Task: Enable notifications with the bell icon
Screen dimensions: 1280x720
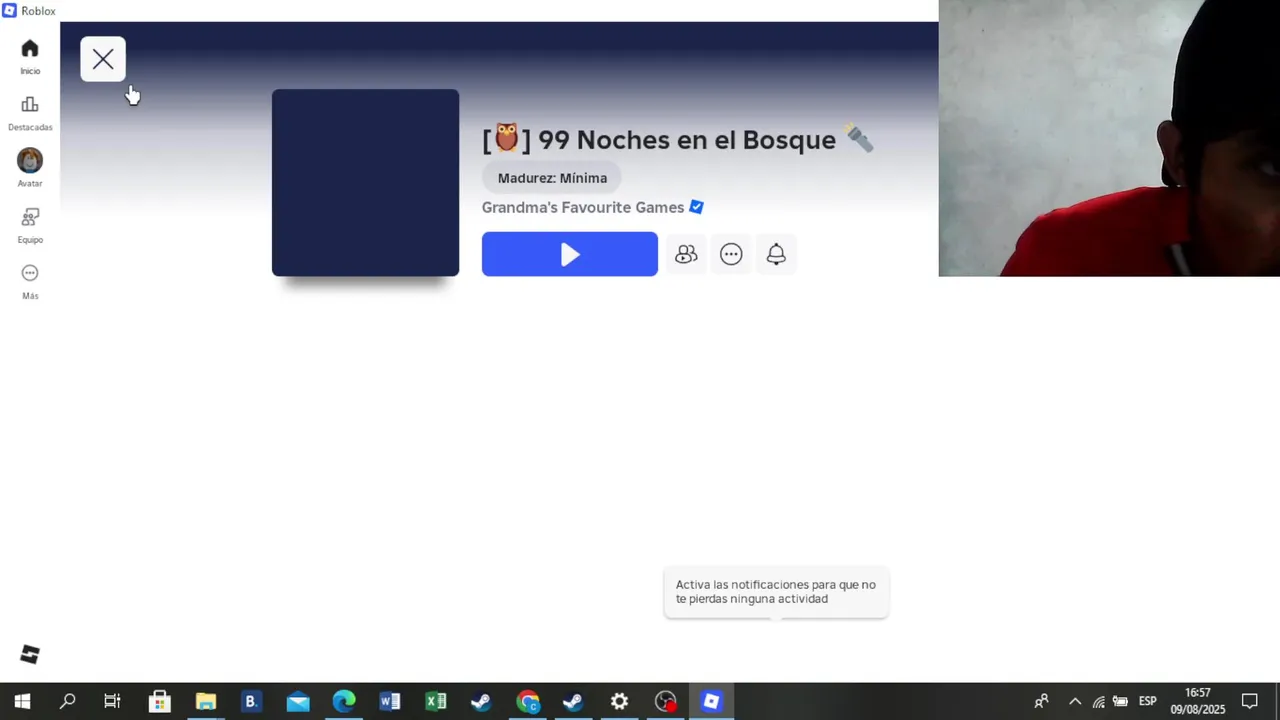Action: (776, 254)
